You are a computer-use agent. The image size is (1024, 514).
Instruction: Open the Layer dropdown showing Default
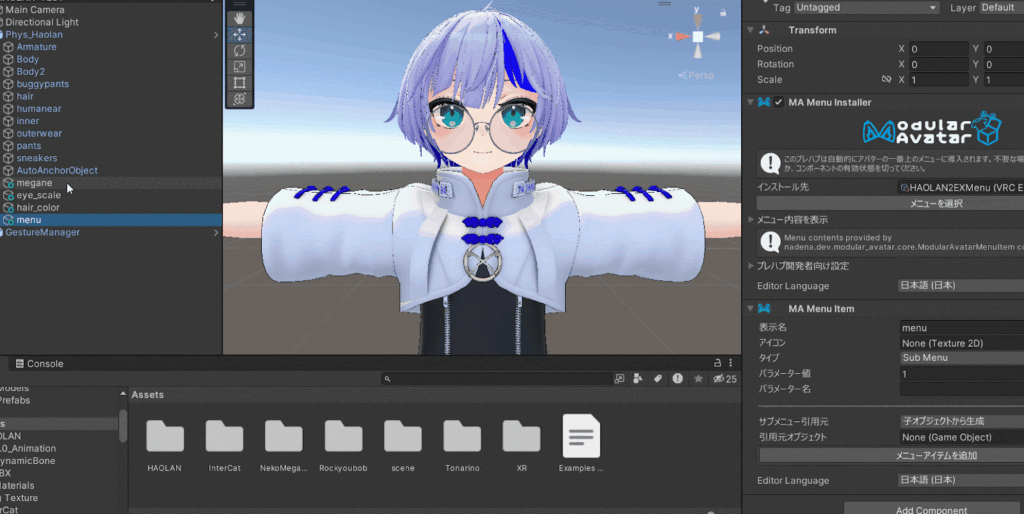point(1002,7)
